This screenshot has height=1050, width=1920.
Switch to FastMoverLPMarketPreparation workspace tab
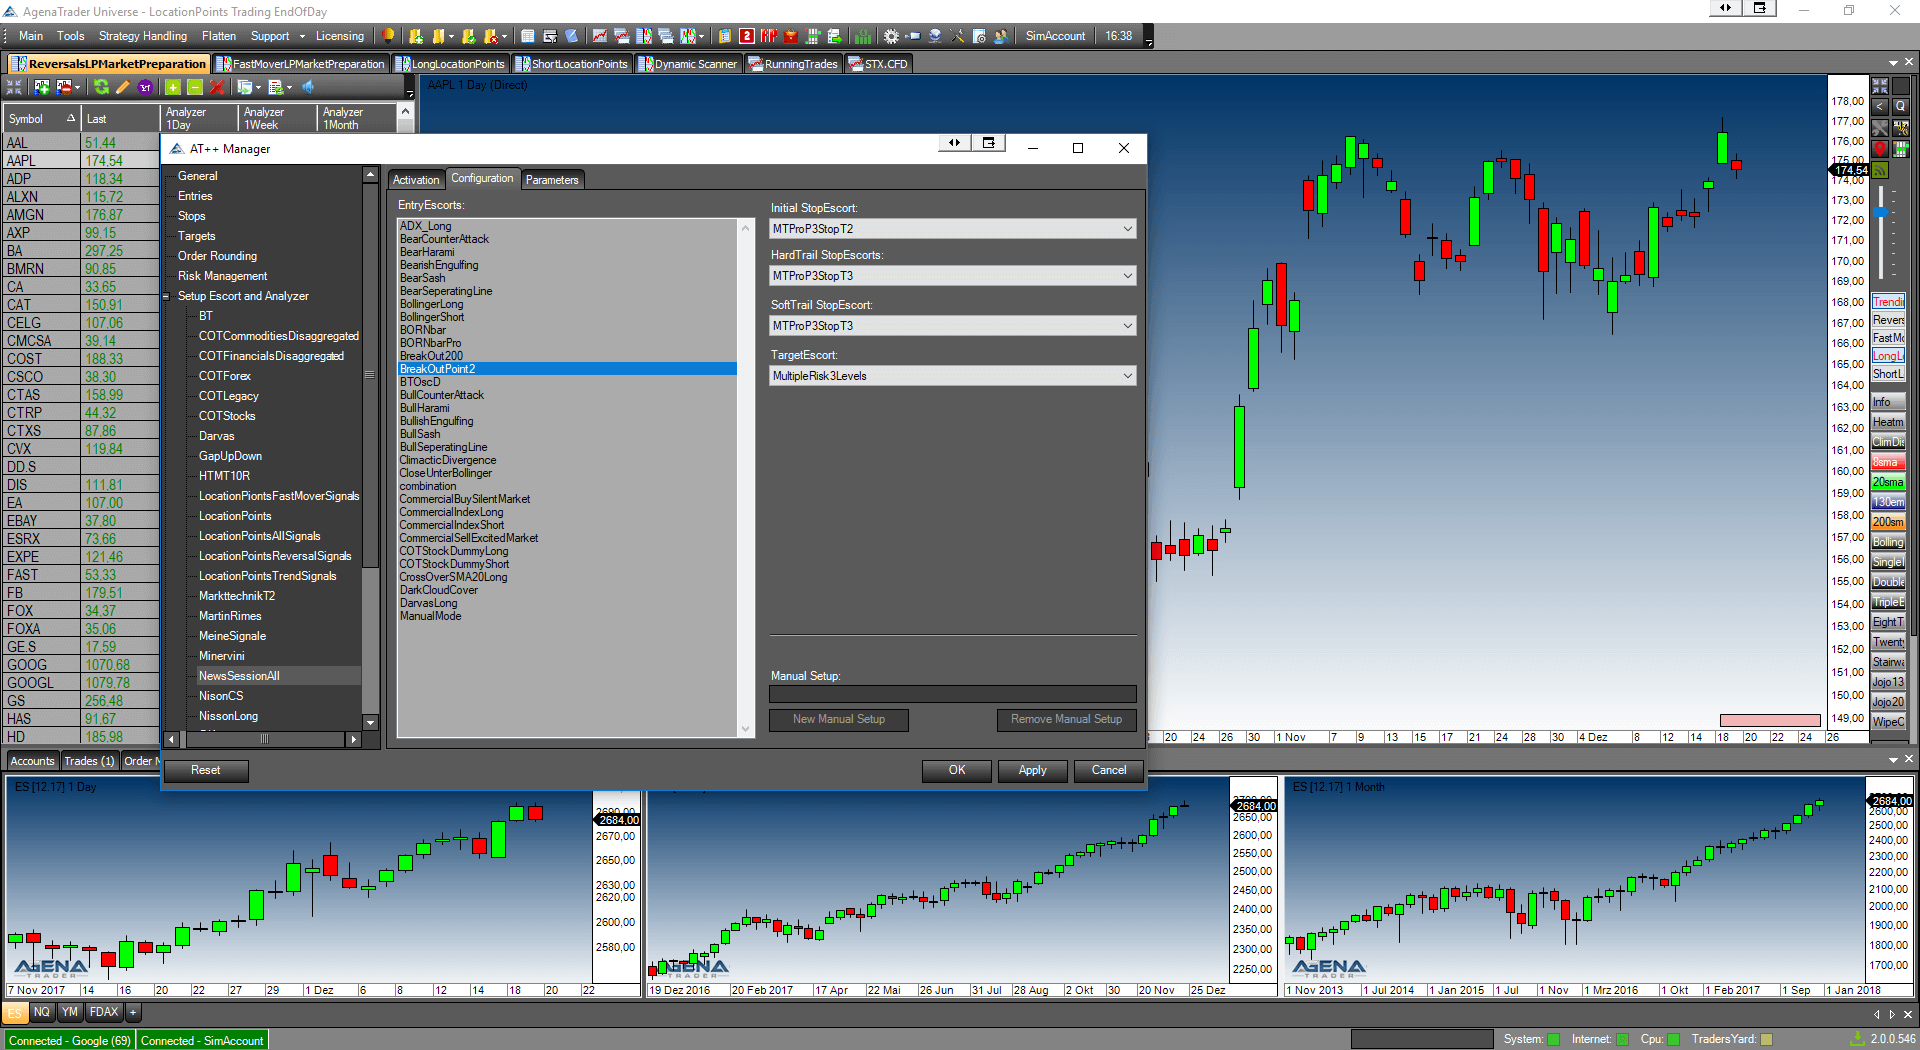click(x=301, y=64)
